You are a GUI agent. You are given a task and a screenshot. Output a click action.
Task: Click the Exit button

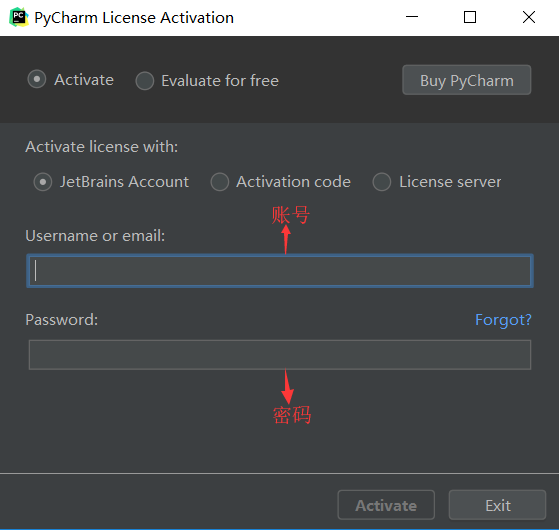[x=497, y=505]
